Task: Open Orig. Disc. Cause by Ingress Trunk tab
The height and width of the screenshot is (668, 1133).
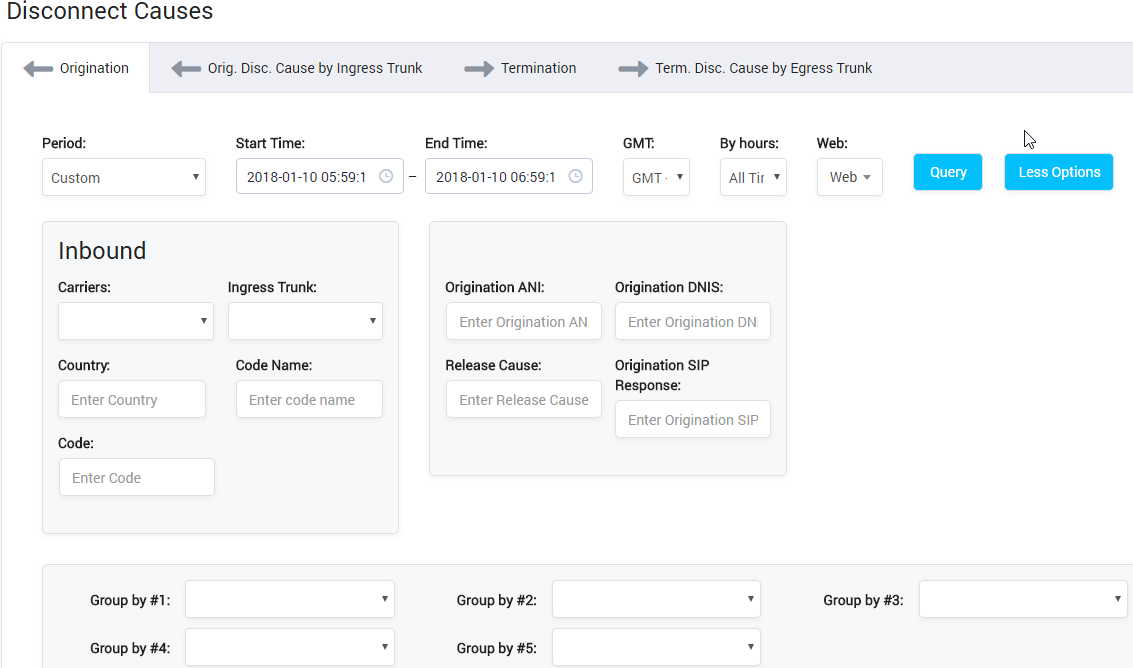Action: coord(297,68)
